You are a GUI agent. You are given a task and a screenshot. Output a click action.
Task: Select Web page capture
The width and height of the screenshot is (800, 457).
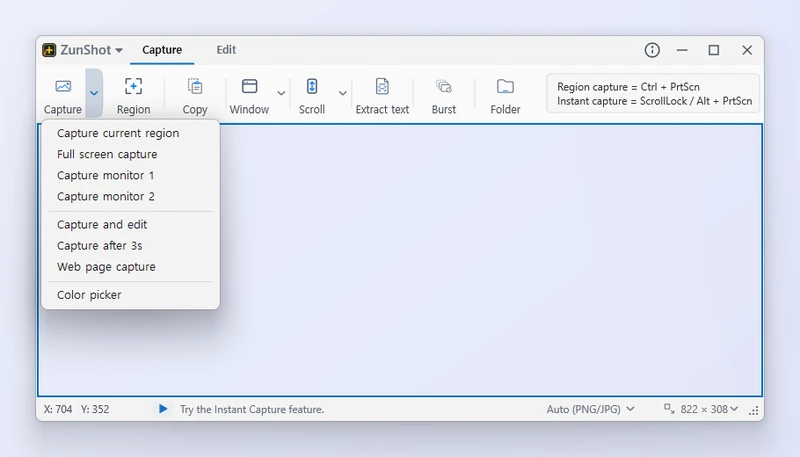pos(131,267)
